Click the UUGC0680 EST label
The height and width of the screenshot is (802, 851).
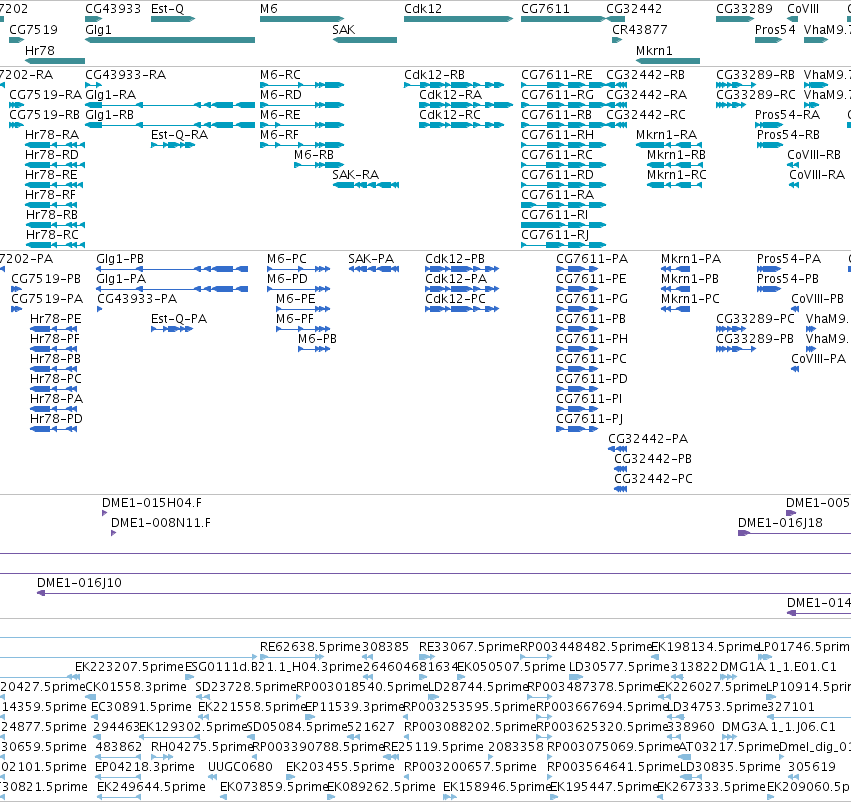pos(240,766)
